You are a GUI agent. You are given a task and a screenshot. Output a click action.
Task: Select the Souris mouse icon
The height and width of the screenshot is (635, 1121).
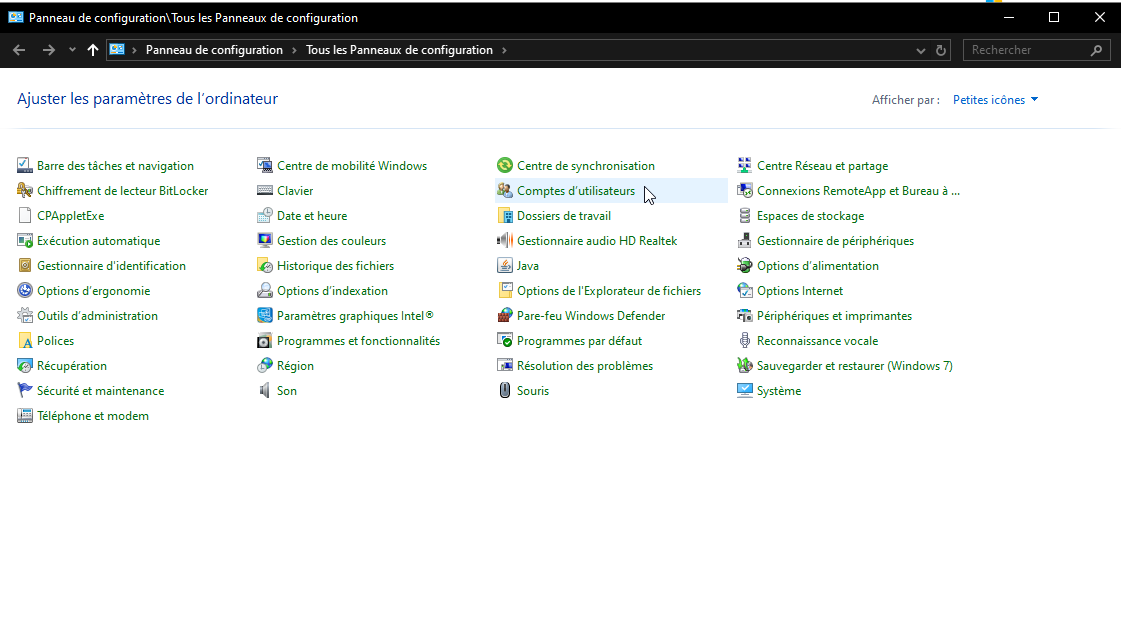click(505, 391)
